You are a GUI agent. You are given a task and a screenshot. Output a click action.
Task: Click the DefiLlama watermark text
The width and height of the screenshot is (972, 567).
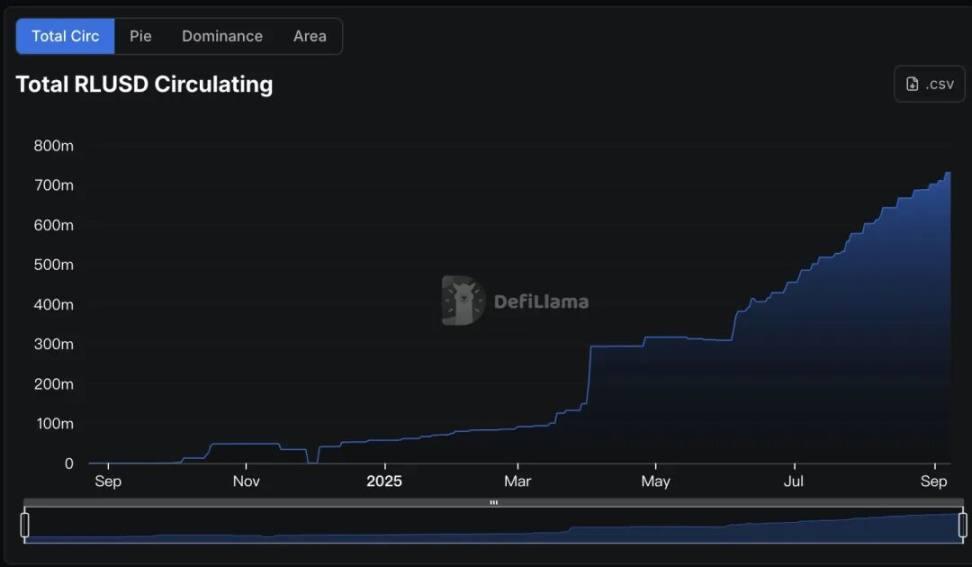[541, 302]
